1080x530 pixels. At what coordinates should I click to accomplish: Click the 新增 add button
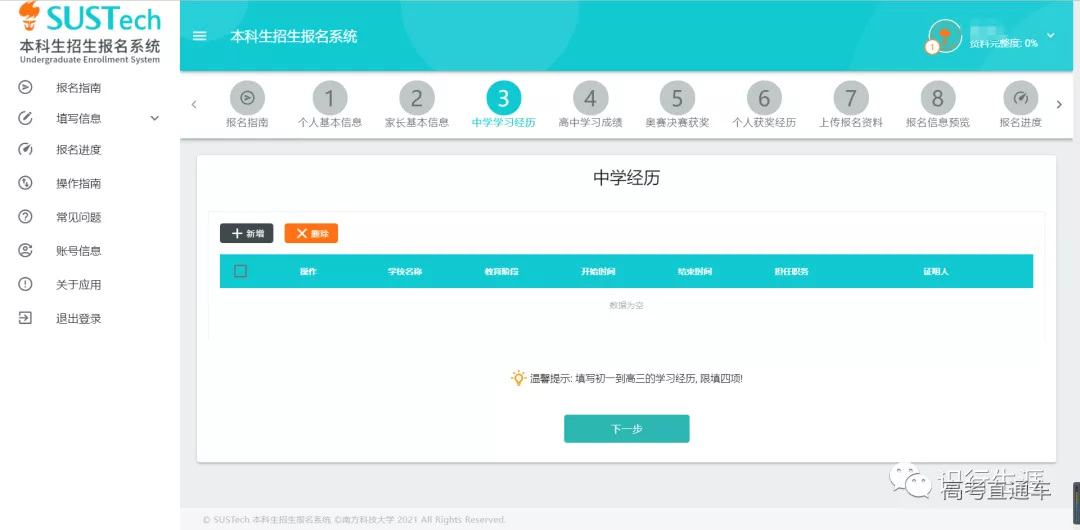247,234
